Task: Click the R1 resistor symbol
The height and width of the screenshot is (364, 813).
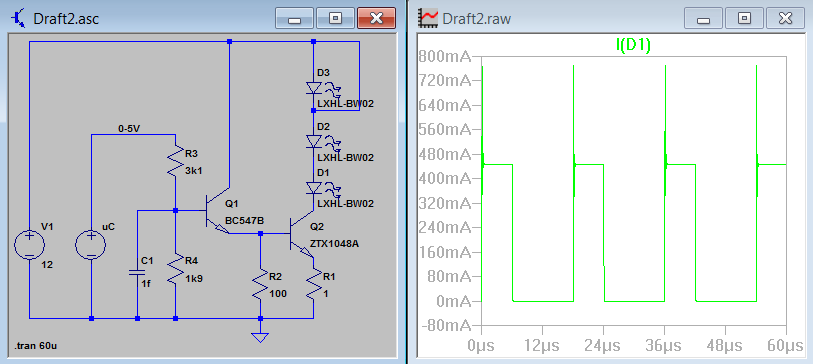Action: [x=314, y=286]
